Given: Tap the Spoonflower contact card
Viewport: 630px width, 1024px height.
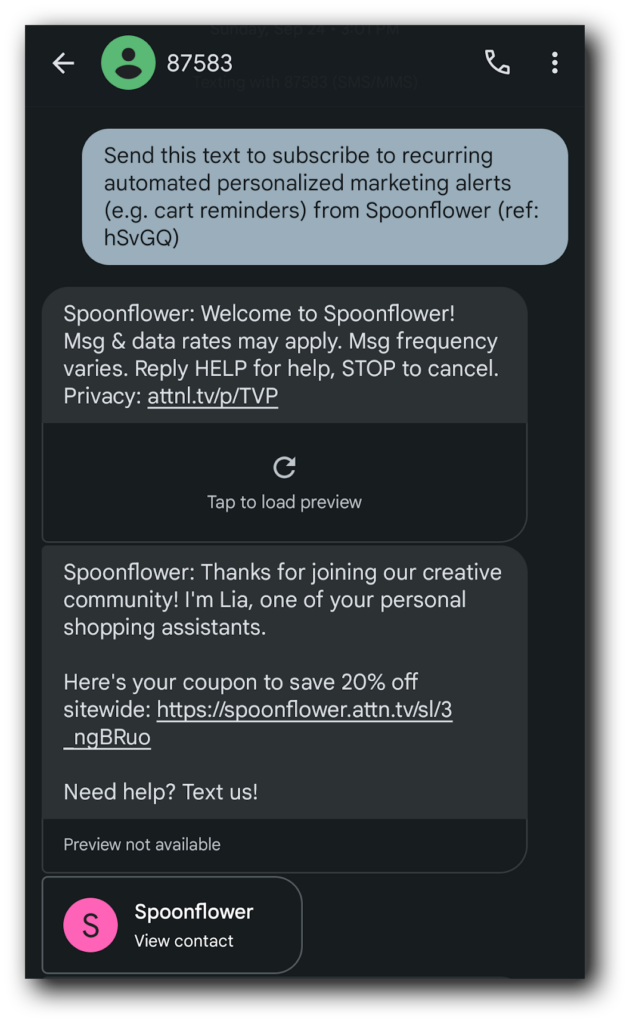Looking at the screenshot, I should coord(172,925).
